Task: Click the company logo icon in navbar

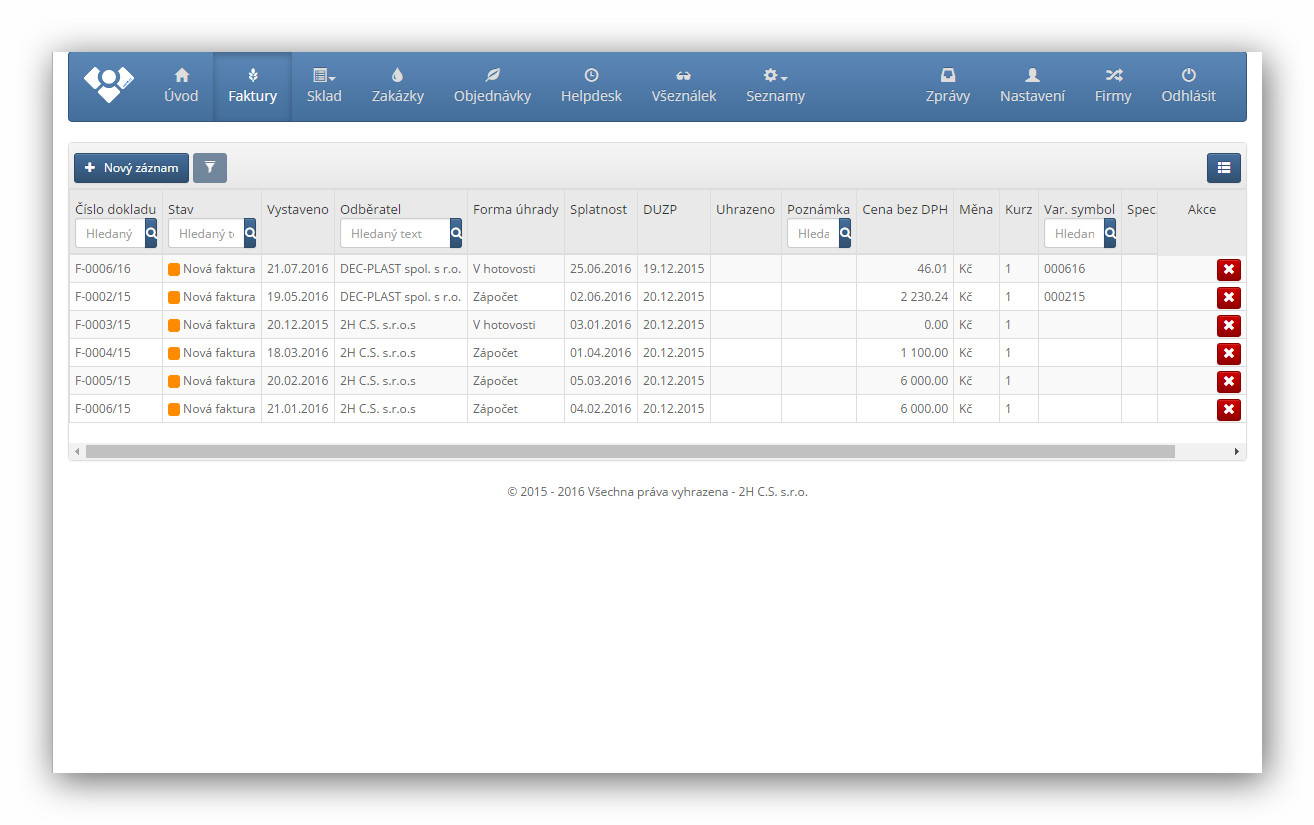Action: point(108,84)
